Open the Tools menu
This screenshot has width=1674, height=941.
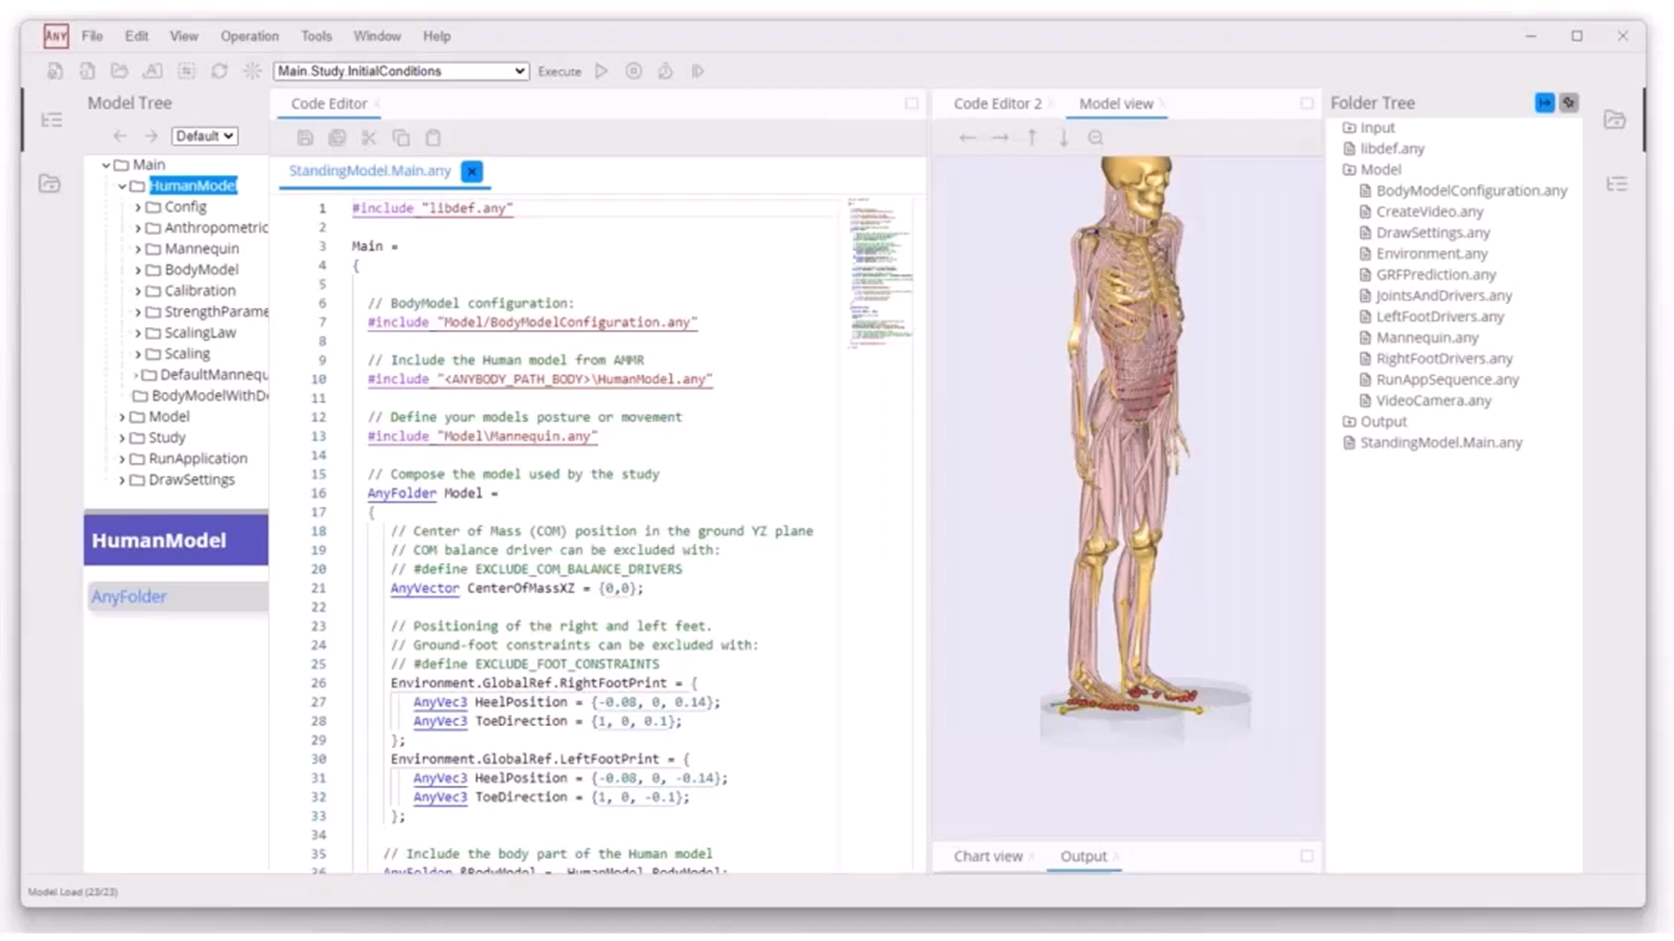316,36
